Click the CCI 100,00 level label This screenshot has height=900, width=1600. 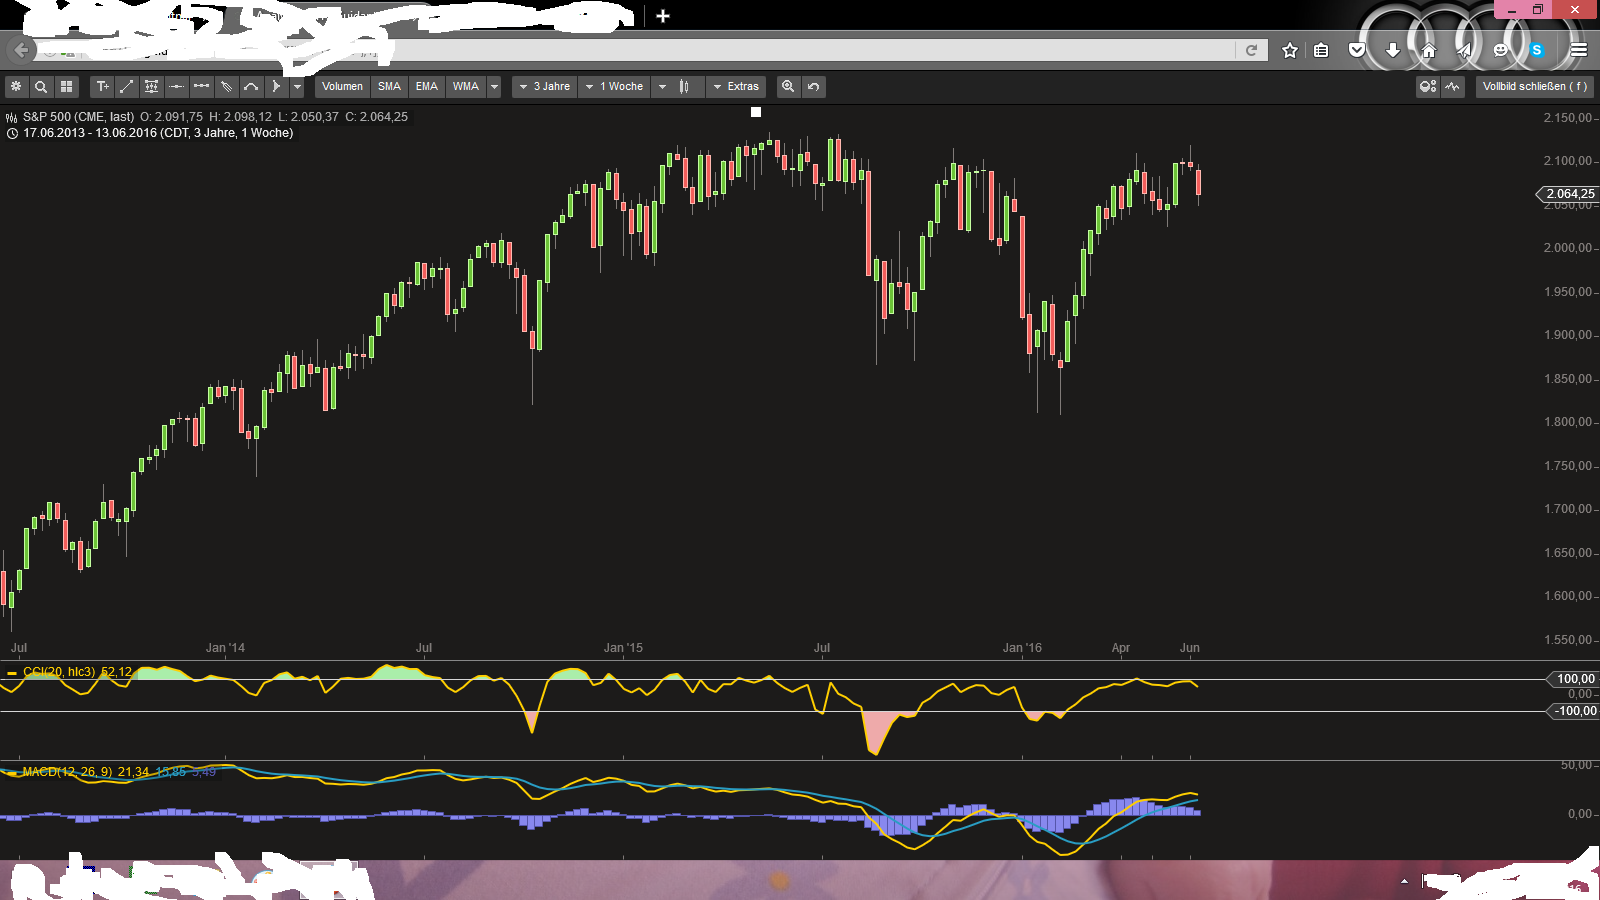pyautogui.click(x=1574, y=679)
